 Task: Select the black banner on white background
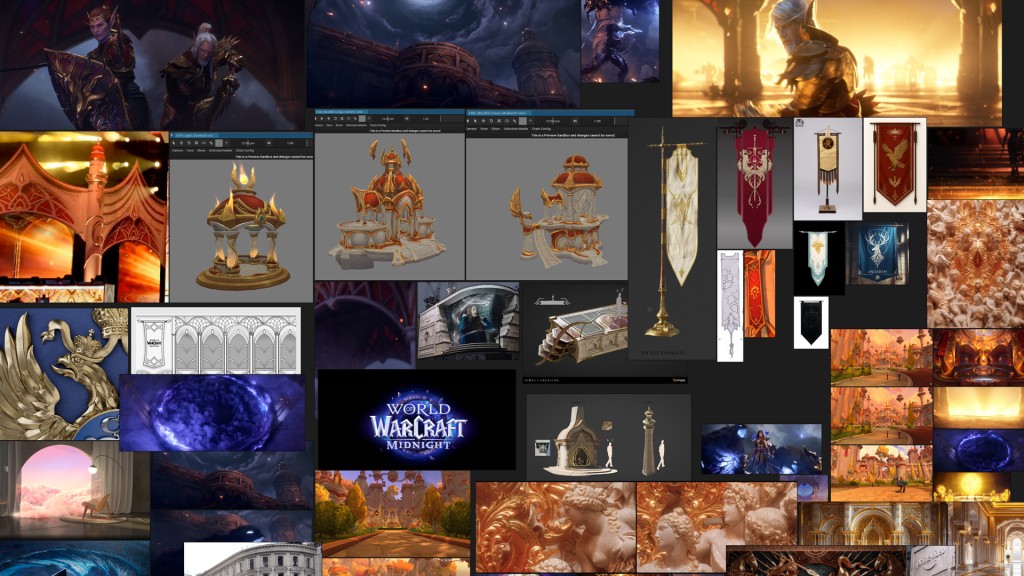810,322
